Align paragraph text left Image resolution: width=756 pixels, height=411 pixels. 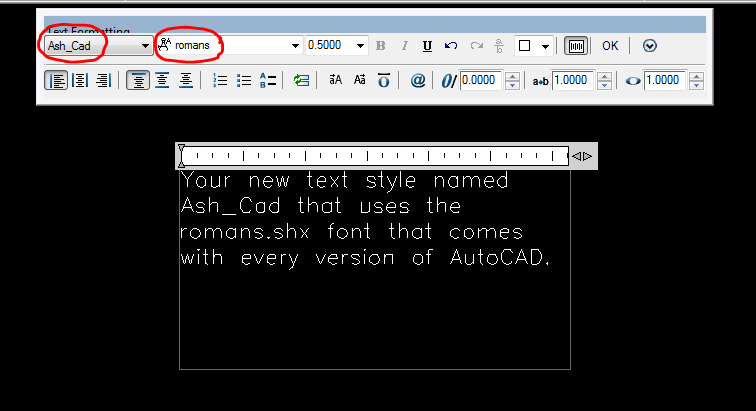pos(56,80)
